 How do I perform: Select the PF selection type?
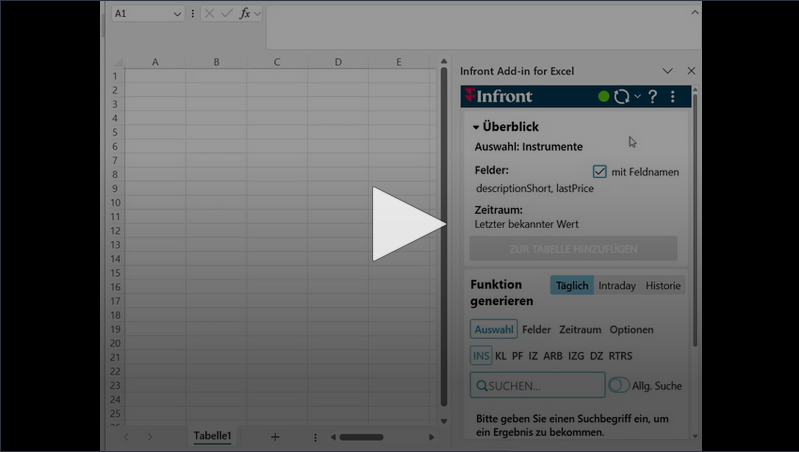point(517,356)
